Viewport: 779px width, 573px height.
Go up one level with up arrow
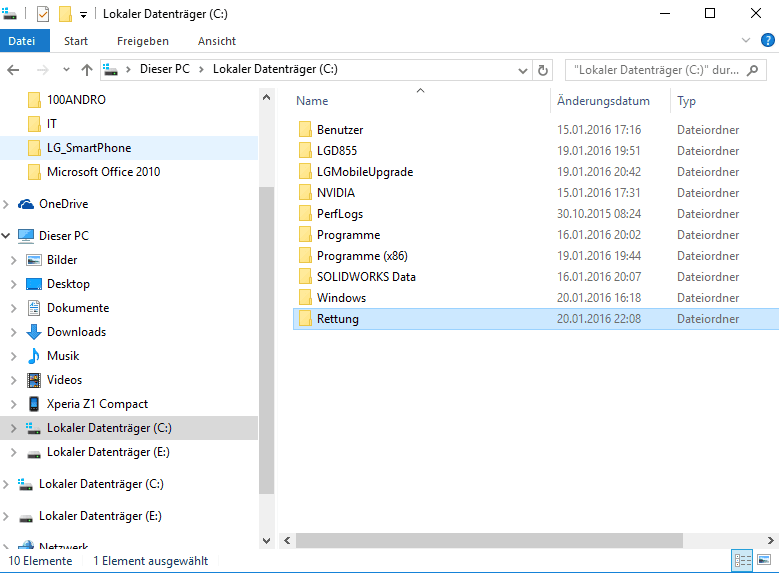tap(87, 70)
